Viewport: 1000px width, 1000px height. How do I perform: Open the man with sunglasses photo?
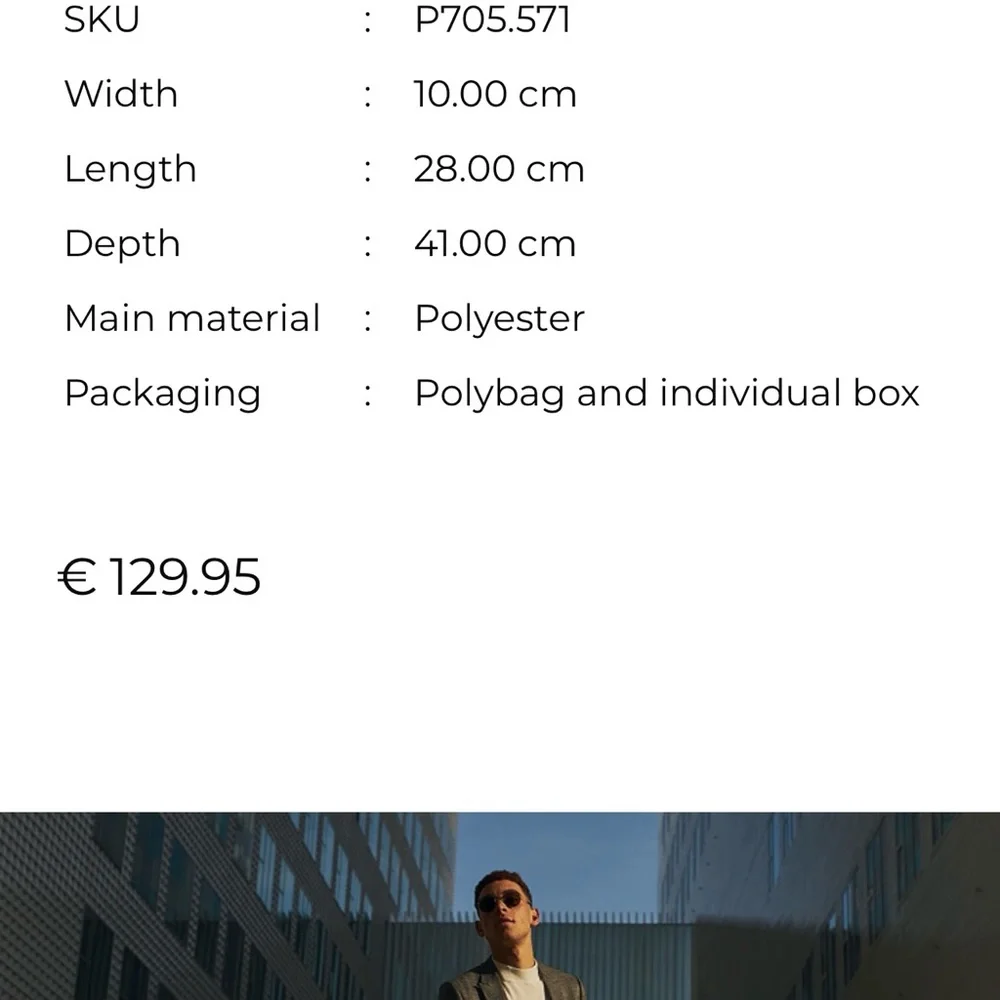(x=500, y=906)
